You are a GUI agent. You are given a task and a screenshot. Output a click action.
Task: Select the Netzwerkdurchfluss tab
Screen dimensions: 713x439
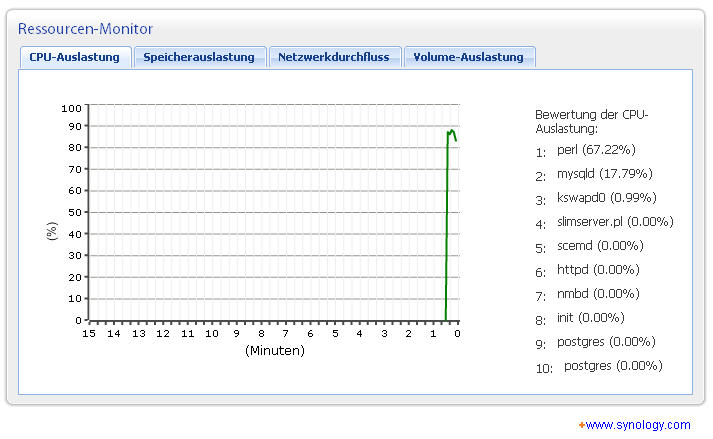(334, 57)
